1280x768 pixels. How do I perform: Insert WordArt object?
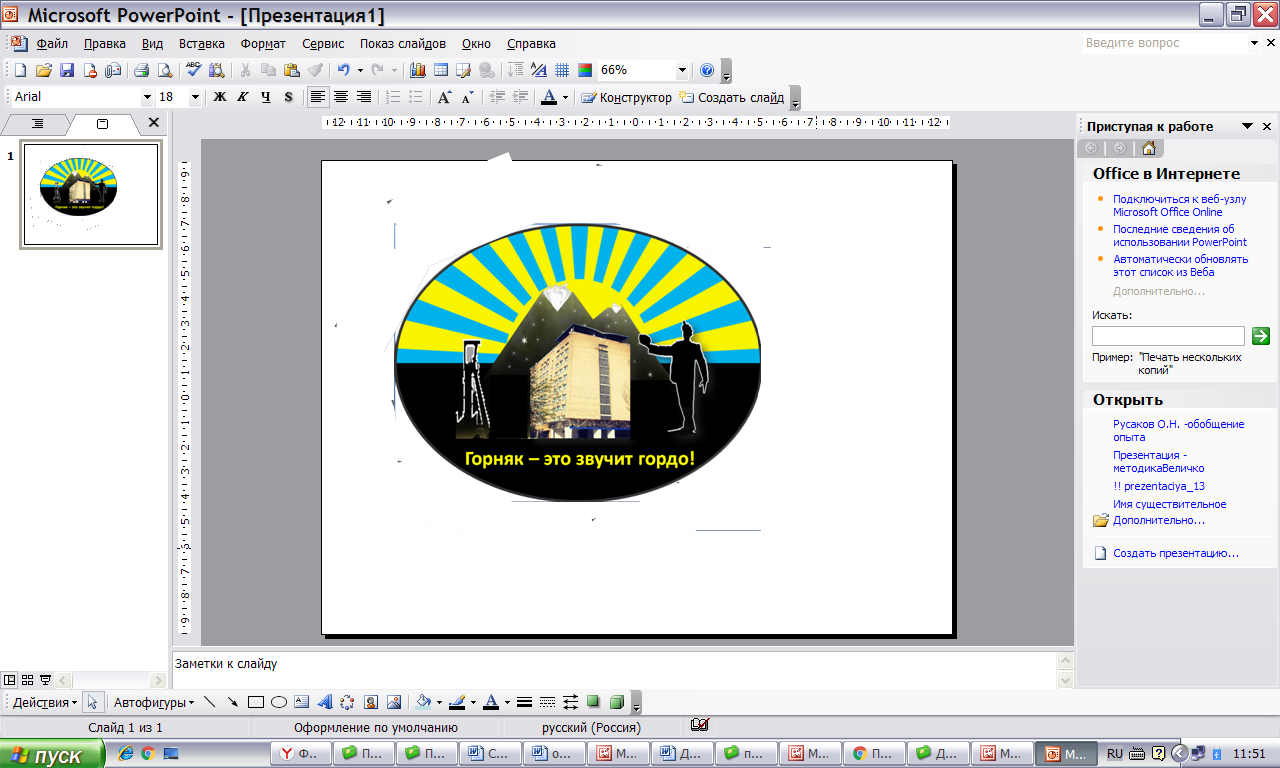tap(325, 702)
